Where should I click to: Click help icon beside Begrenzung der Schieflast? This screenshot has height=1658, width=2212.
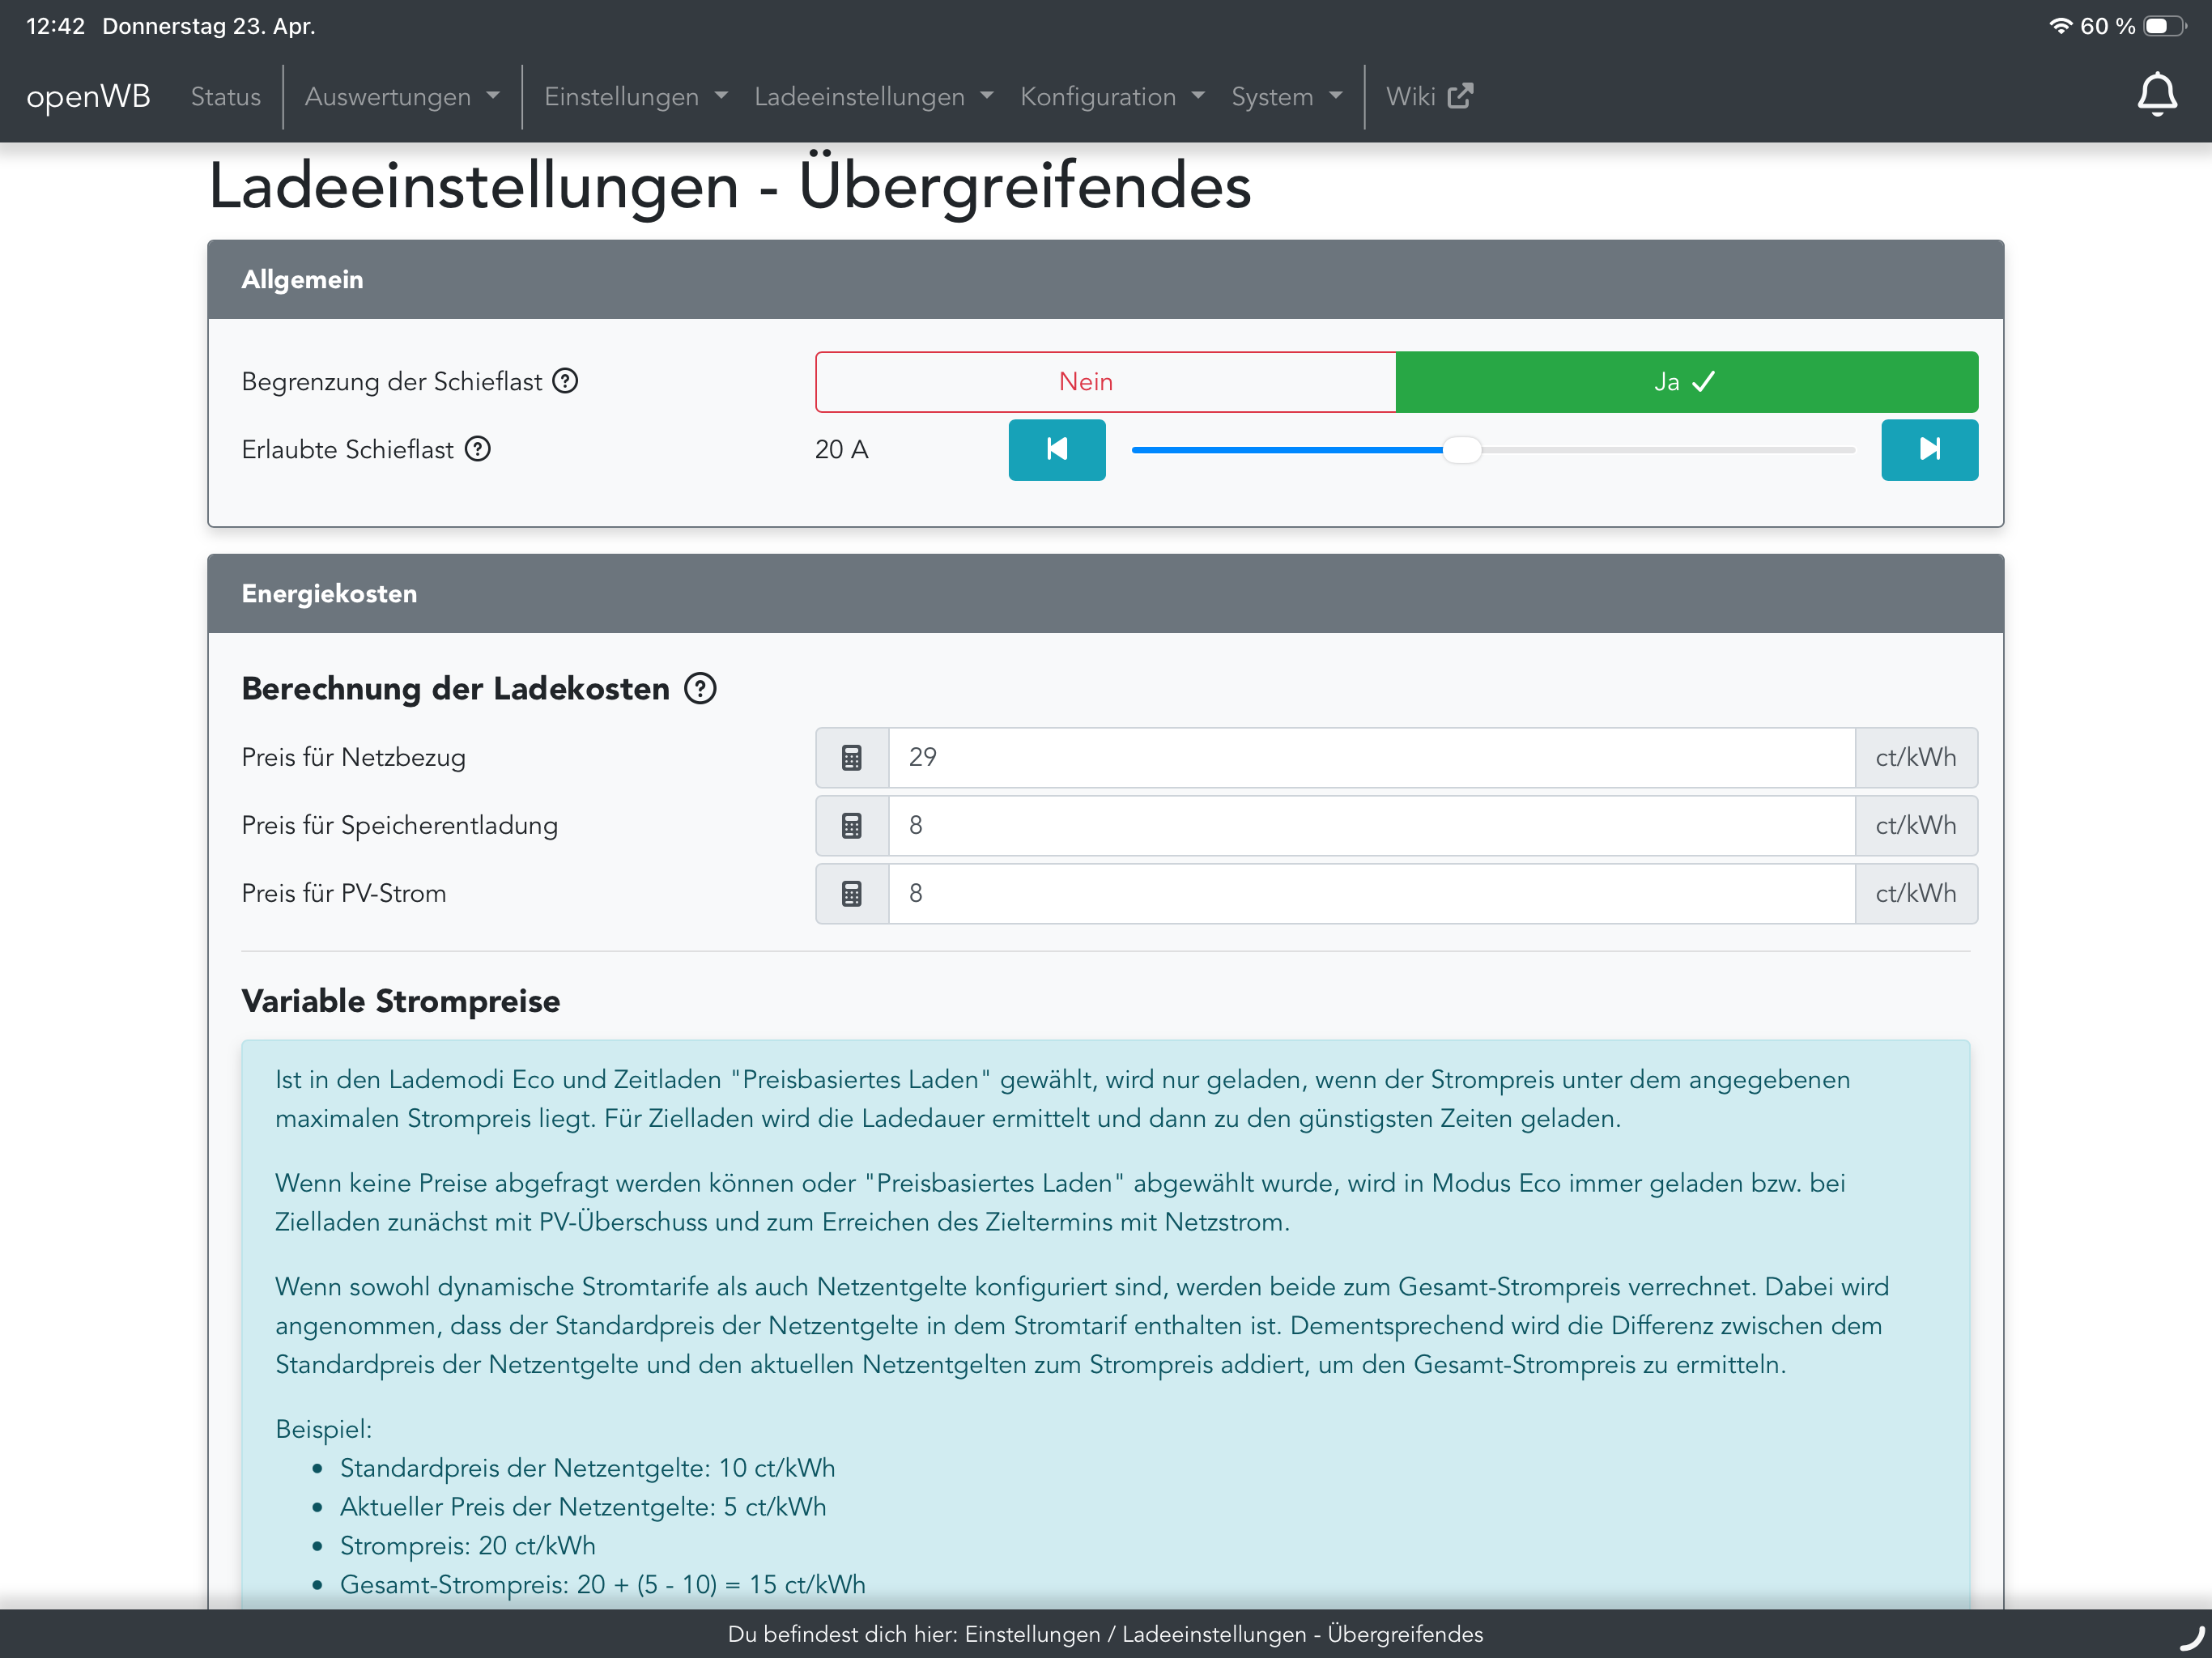pos(565,381)
